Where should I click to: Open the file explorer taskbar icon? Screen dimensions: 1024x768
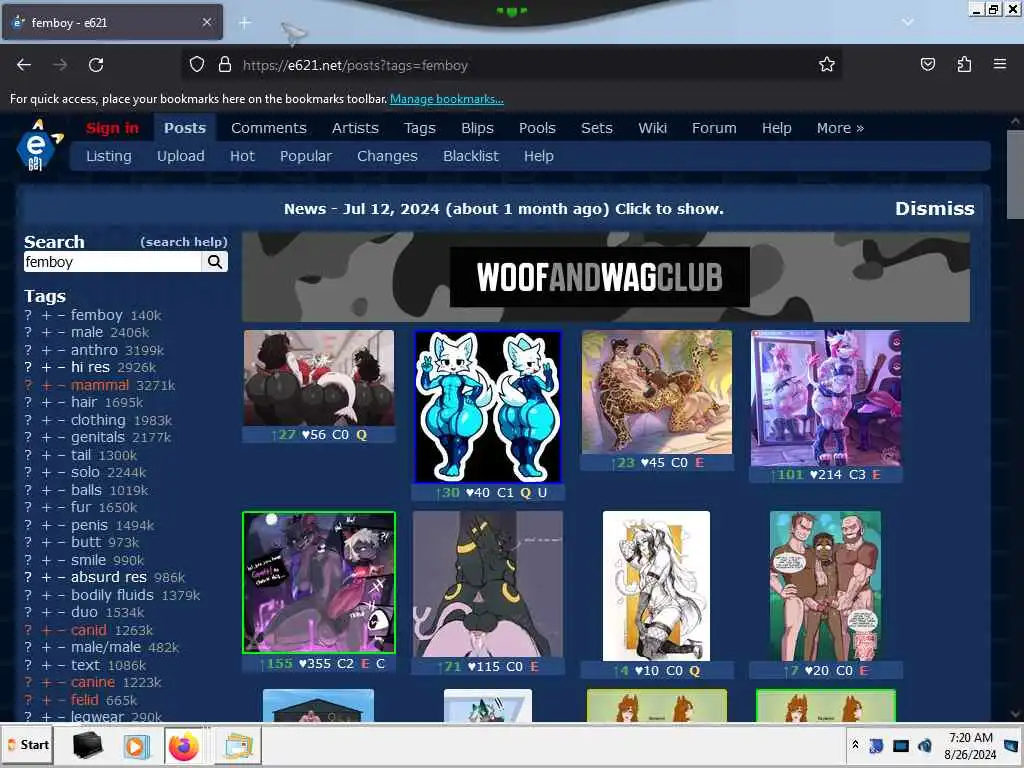click(x=238, y=745)
